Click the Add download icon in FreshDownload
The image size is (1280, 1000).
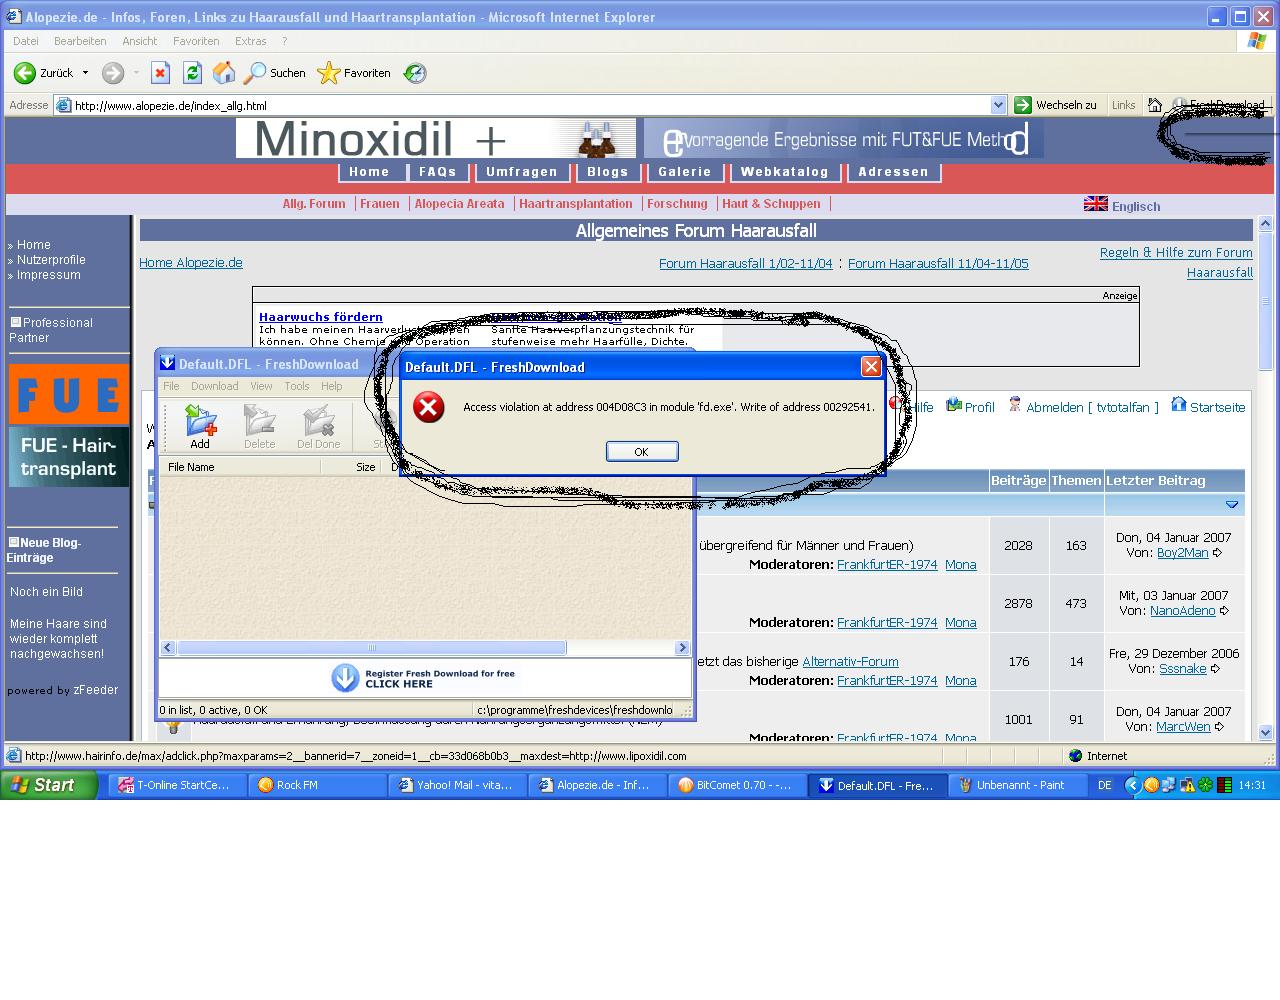[x=200, y=422]
